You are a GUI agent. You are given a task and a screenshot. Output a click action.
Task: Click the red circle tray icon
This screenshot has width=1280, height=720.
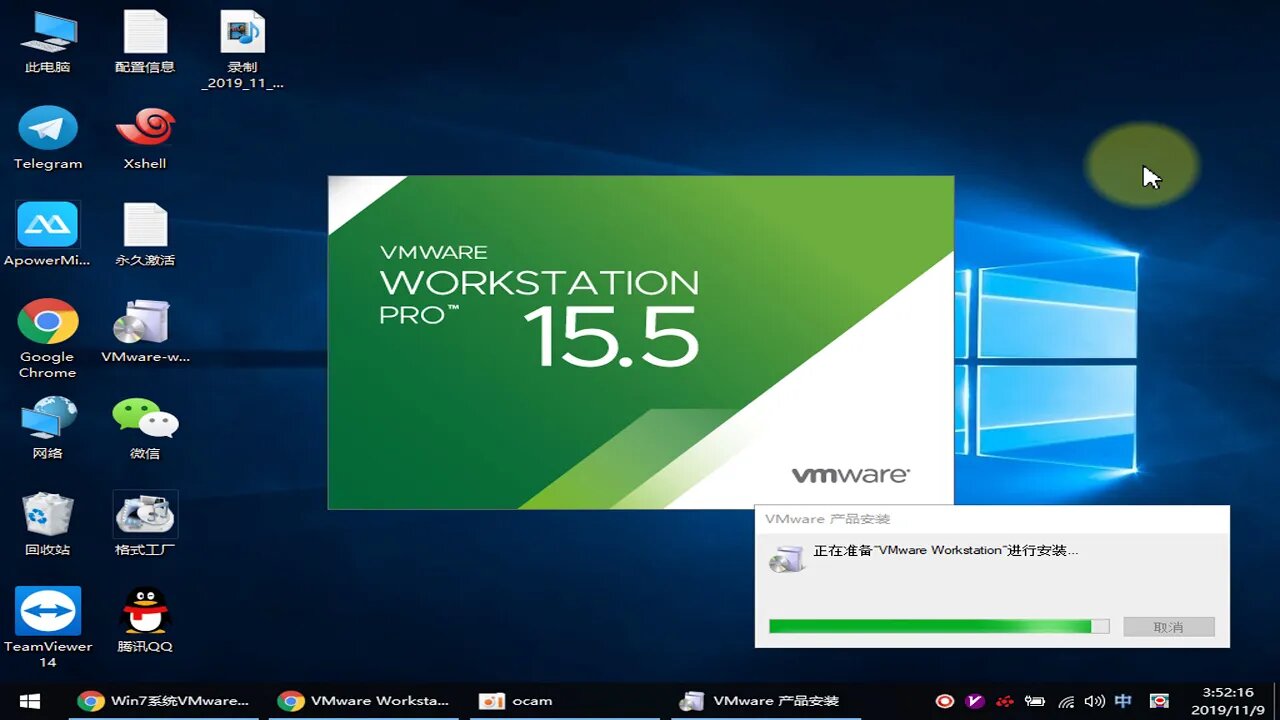[x=943, y=701]
